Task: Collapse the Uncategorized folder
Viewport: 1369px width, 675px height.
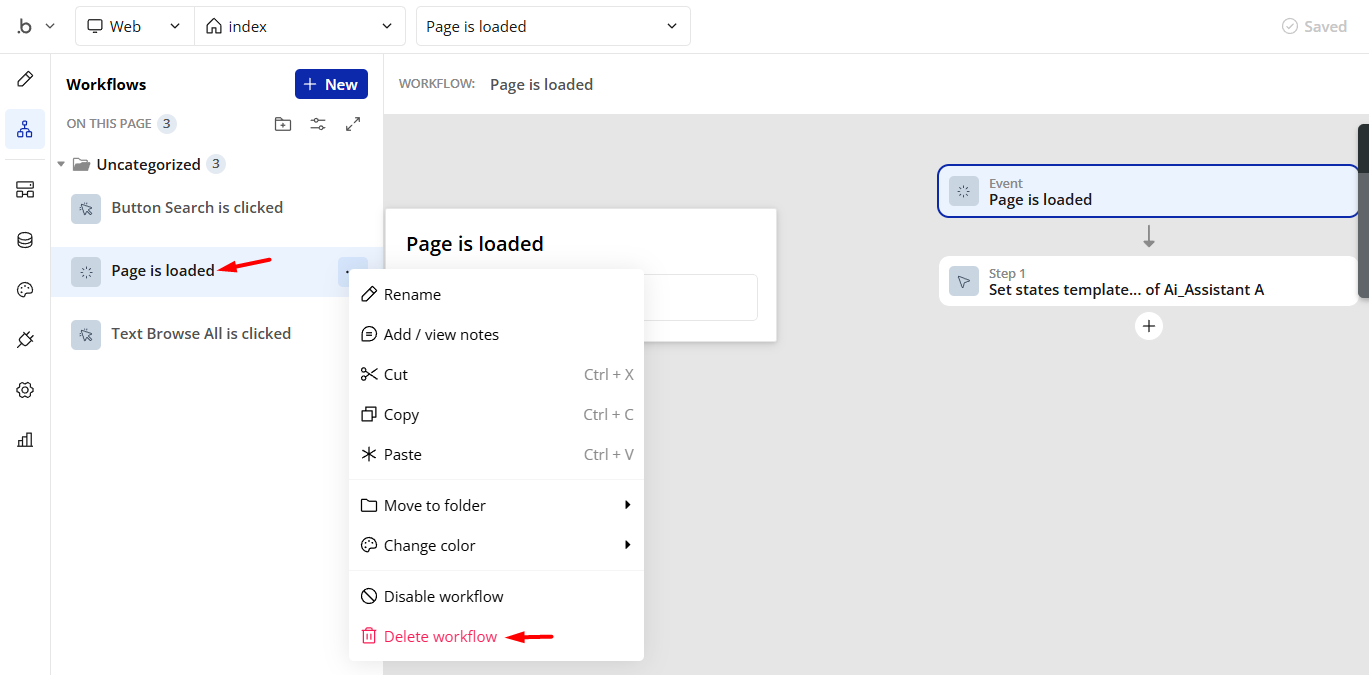Action: [x=62, y=164]
